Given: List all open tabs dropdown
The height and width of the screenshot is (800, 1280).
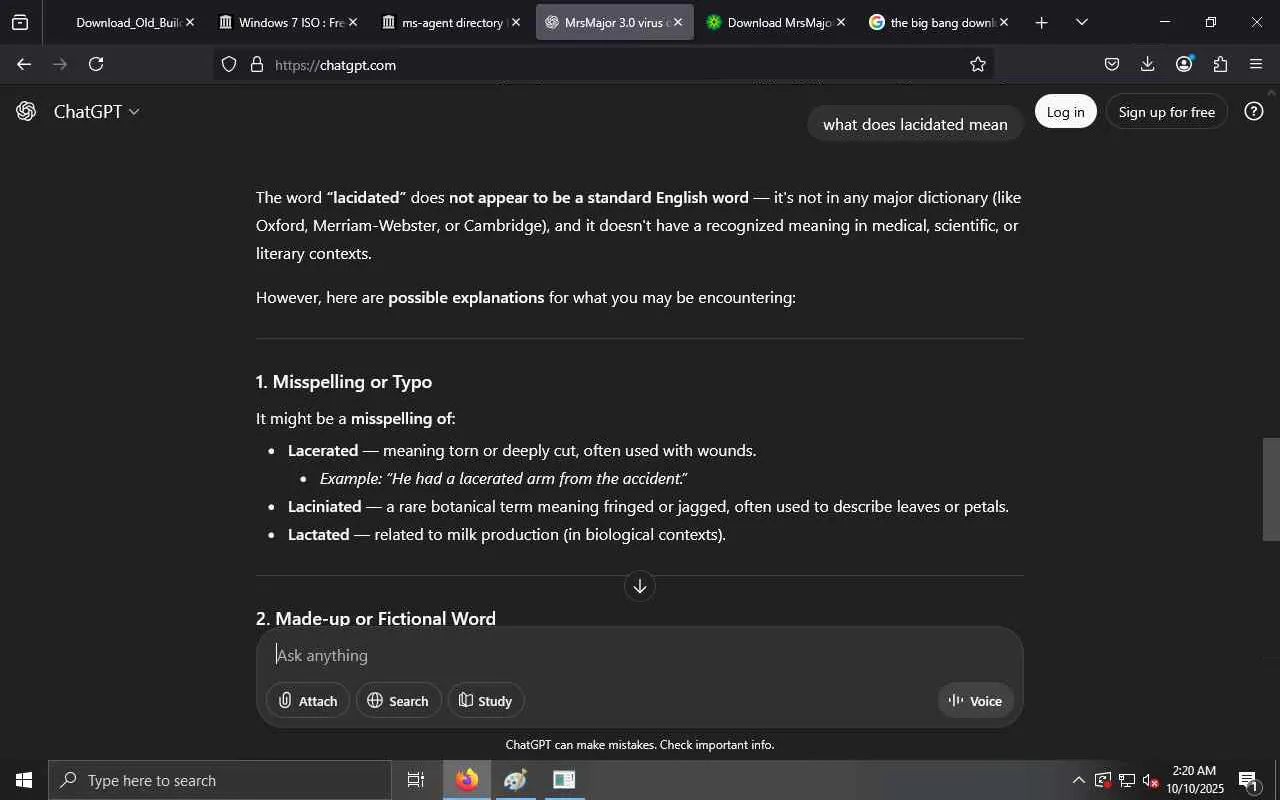Looking at the screenshot, I should 1081,22.
